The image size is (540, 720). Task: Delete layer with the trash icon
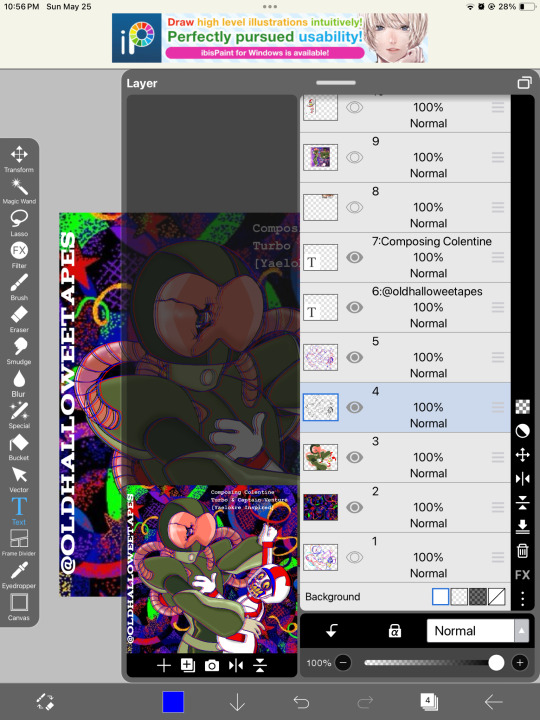tap(523, 551)
